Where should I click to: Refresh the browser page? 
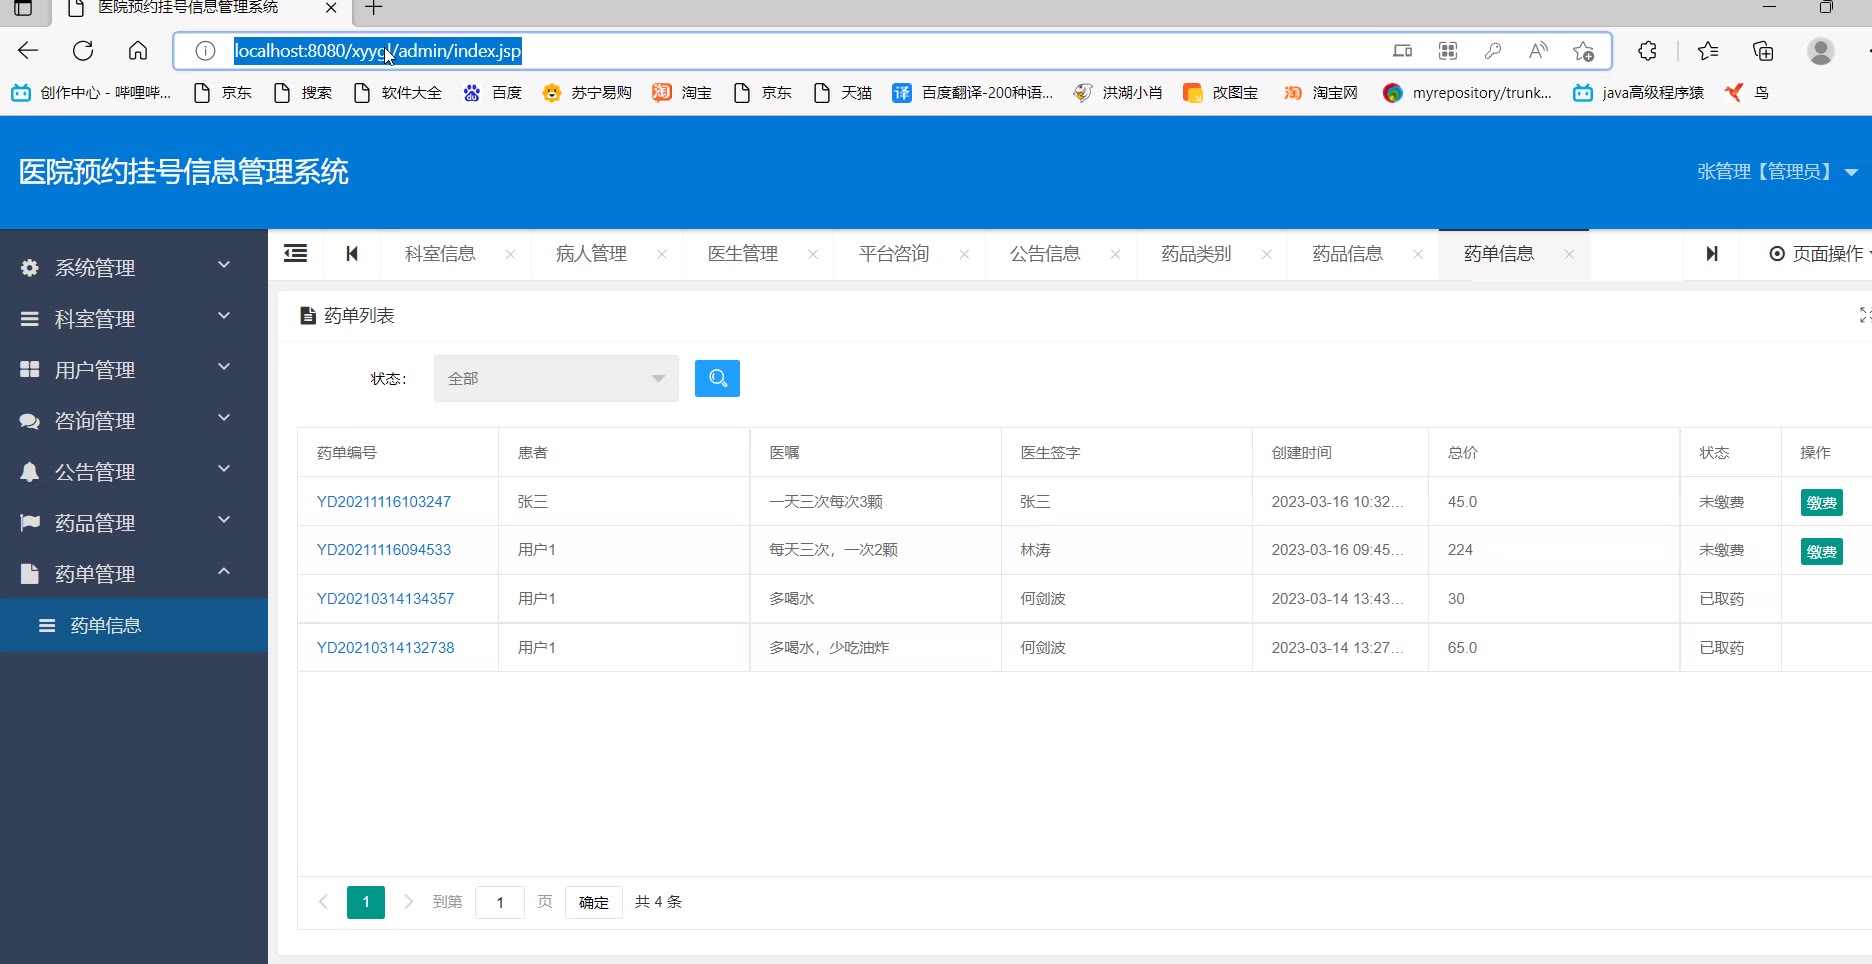pyautogui.click(x=83, y=51)
